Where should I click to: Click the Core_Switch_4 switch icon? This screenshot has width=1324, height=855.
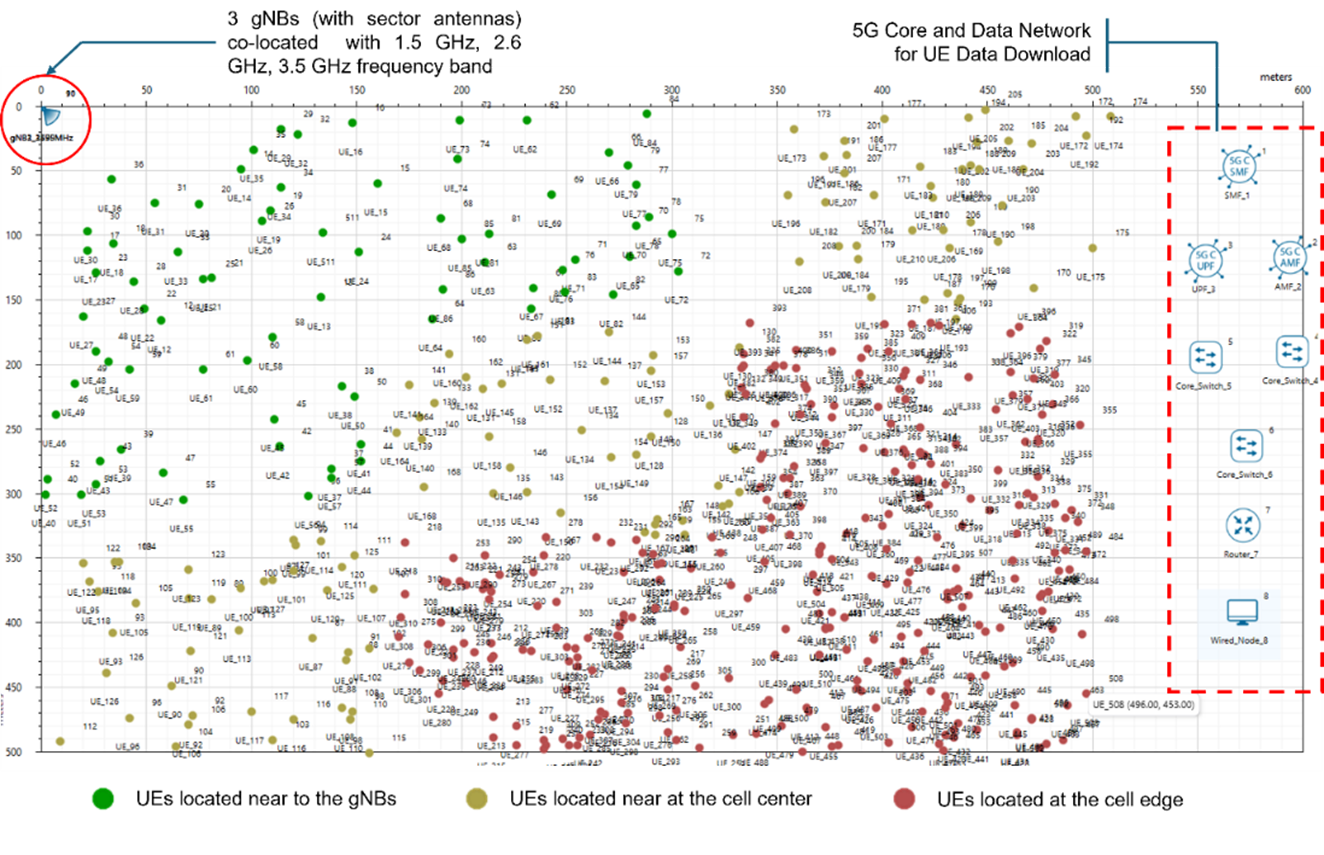pyautogui.click(x=1292, y=352)
